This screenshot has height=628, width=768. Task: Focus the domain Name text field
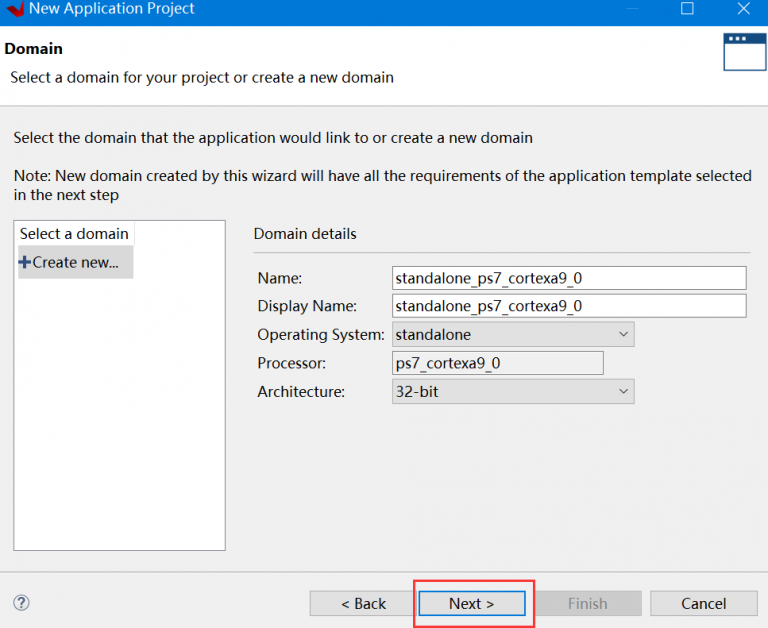tap(570, 277)
